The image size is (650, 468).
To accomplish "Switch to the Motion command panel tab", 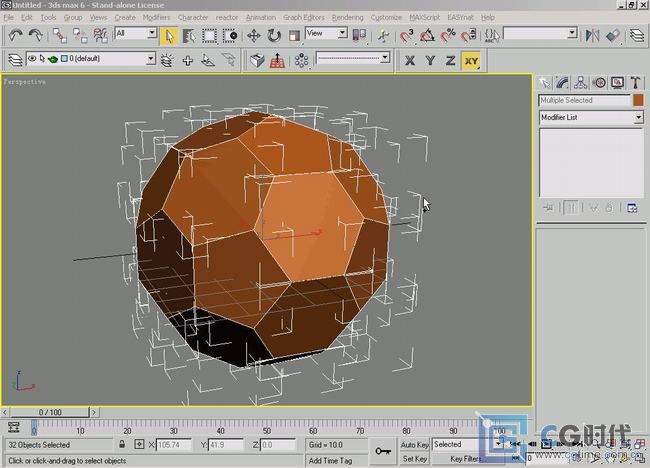I will [x=599, y=83].
